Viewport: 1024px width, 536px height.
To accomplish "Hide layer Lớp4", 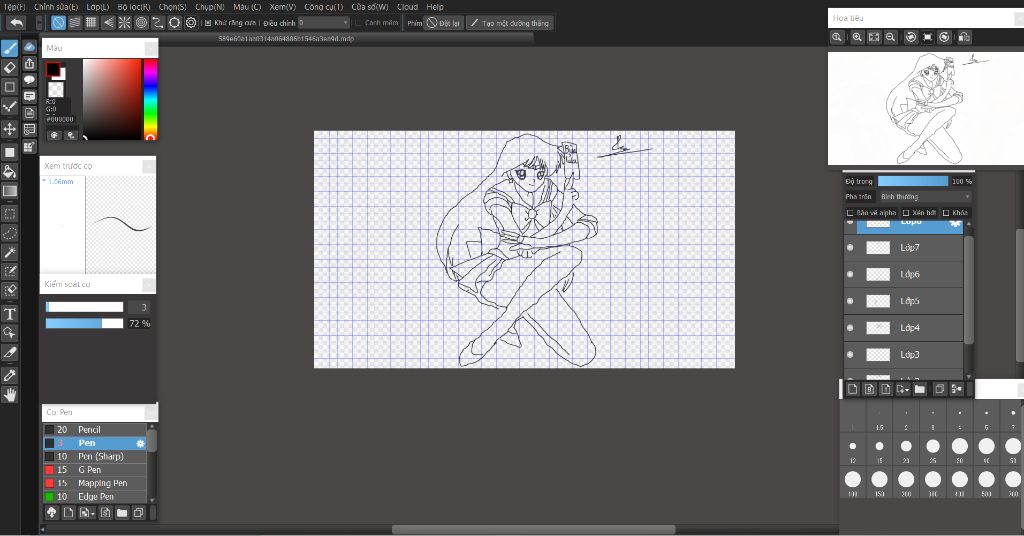I will coord(850,328).
